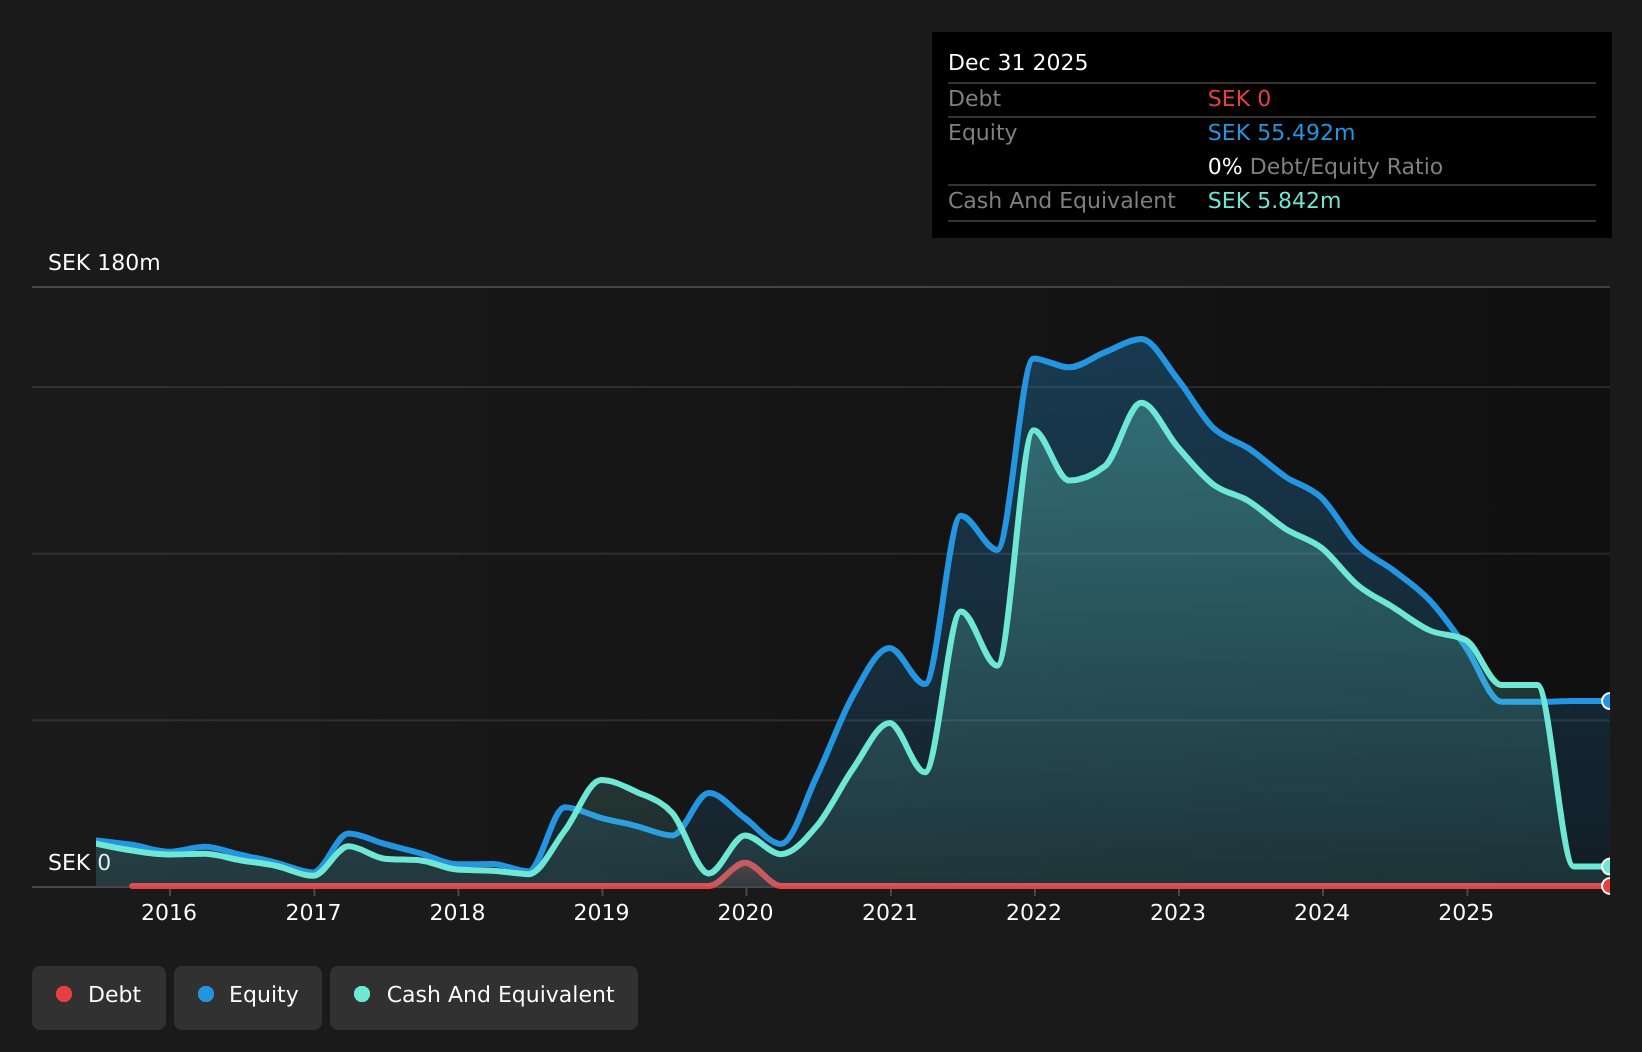Click the 0% Debt/Equity Ratio text

tap(1325, 167)
